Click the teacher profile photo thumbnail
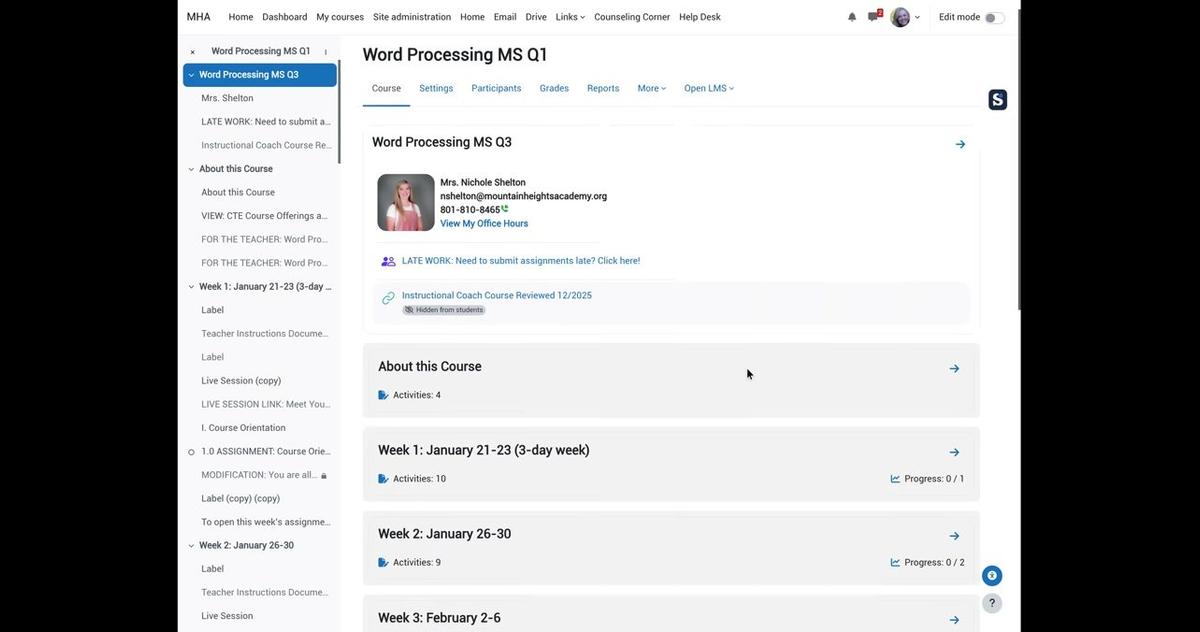Image resolution: width=1200 pixels, height=632 pixels. 406,203
